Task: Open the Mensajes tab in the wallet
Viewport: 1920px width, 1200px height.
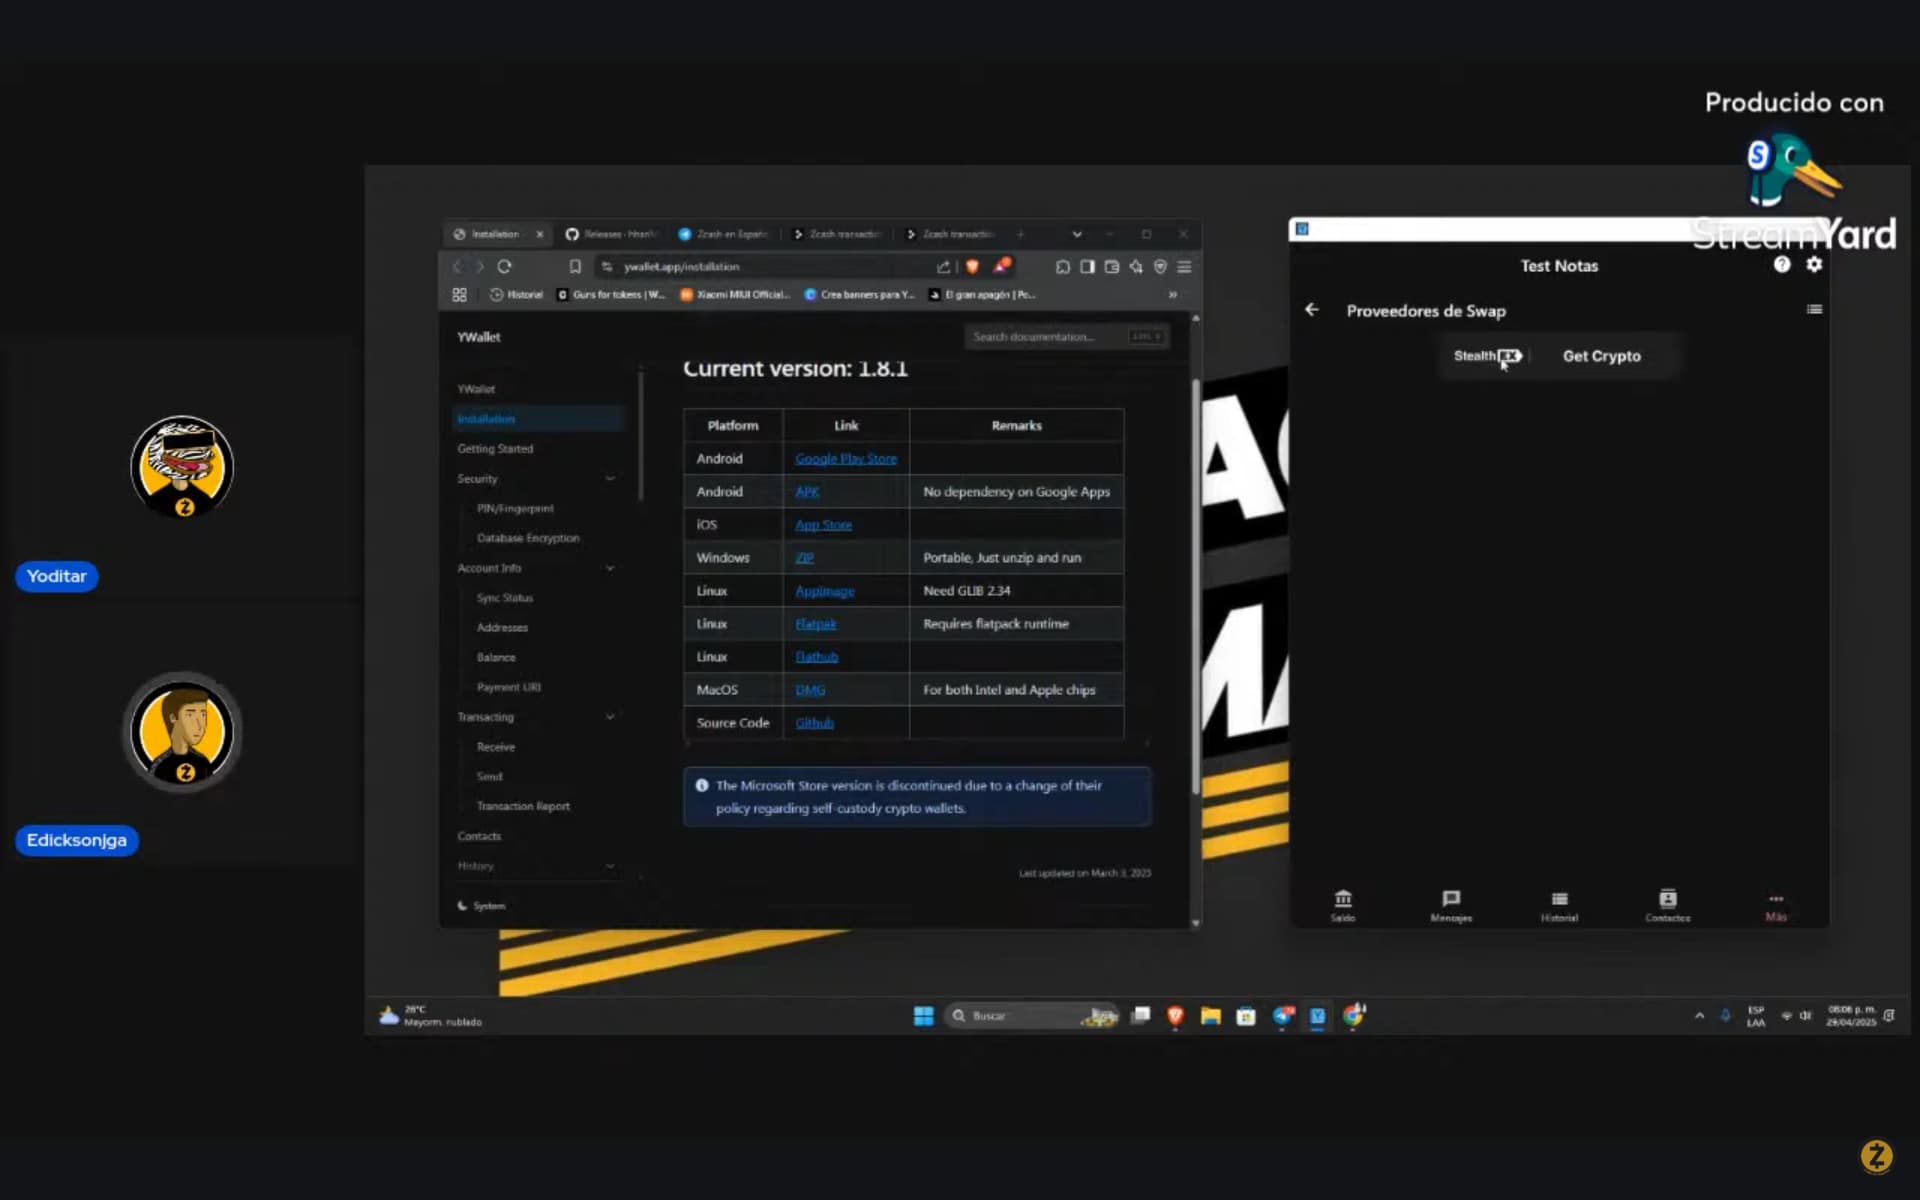Action: (x=1451, y=905)
